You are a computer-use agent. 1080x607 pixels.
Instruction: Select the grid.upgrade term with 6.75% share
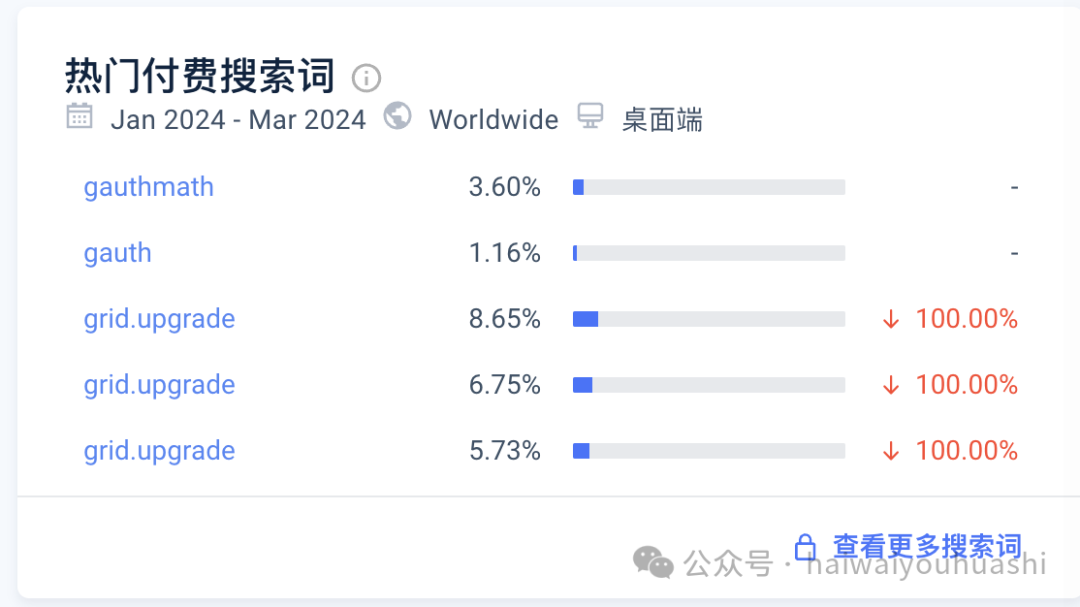click(159, 385)
